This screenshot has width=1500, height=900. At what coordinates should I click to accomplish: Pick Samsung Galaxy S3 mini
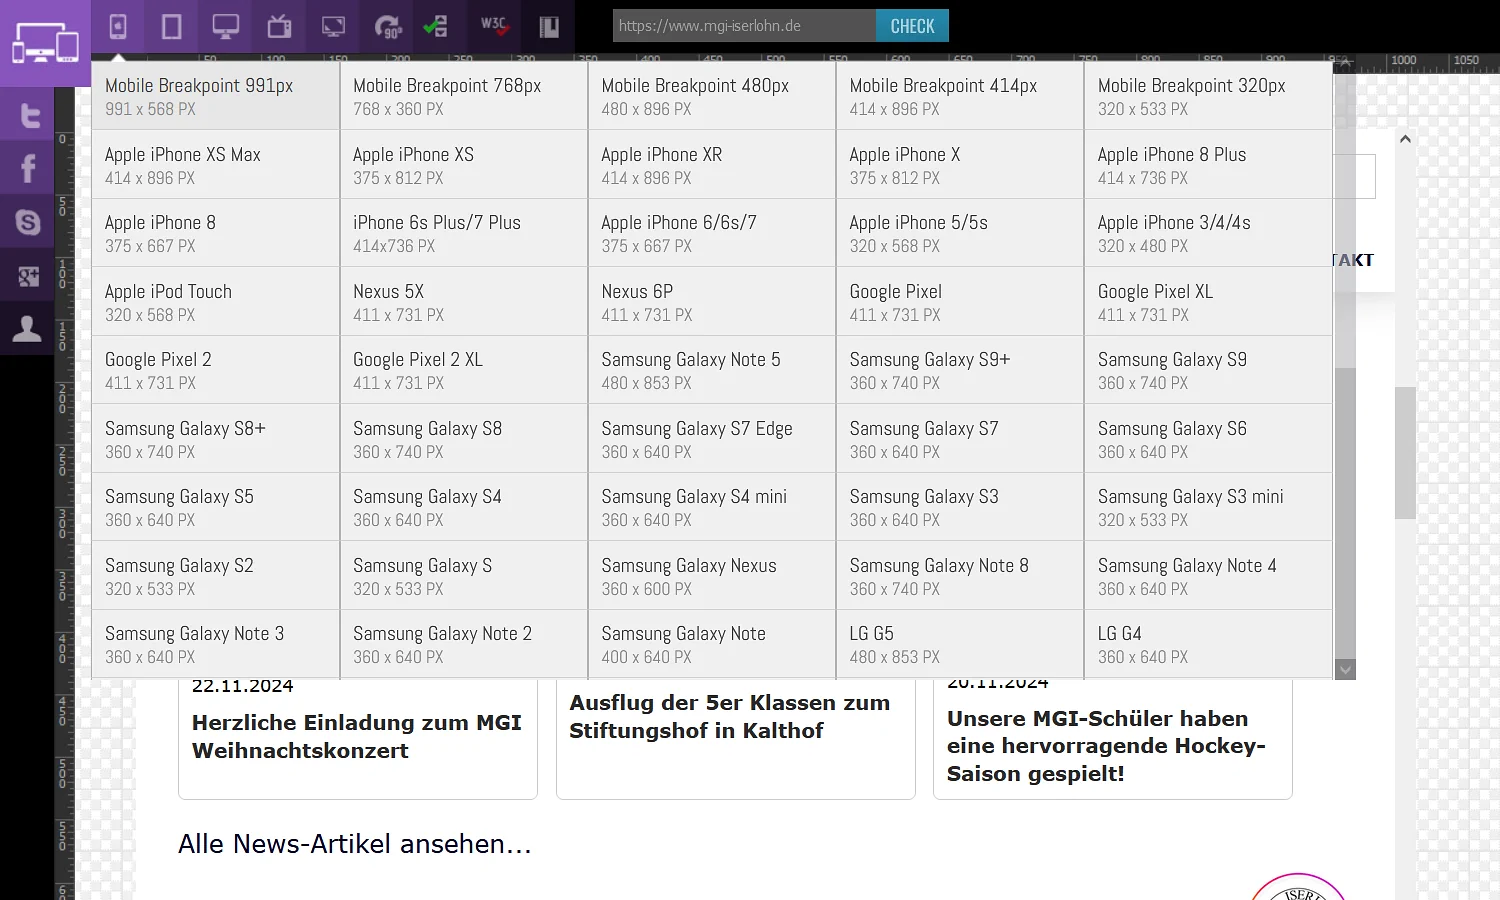click(1208, 507)
